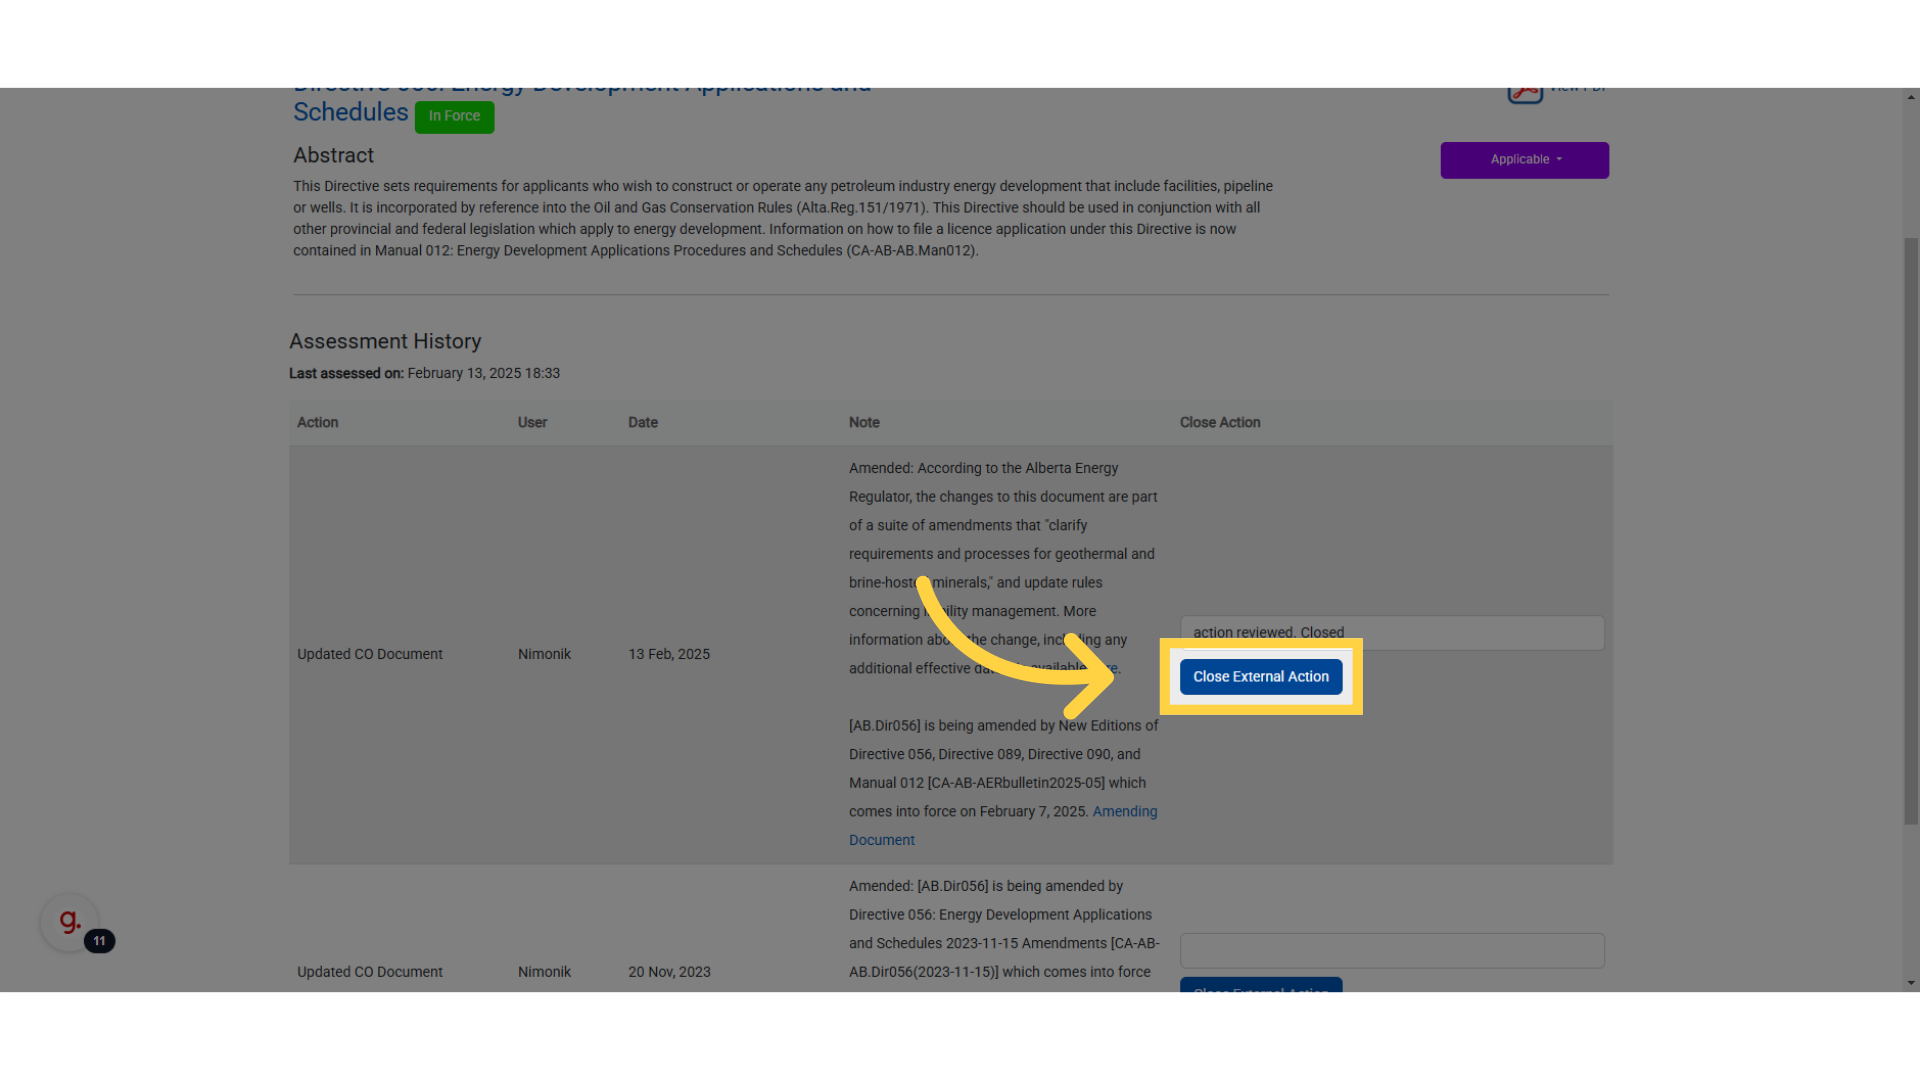Click the Schedules title link

(x=351, y=112)
